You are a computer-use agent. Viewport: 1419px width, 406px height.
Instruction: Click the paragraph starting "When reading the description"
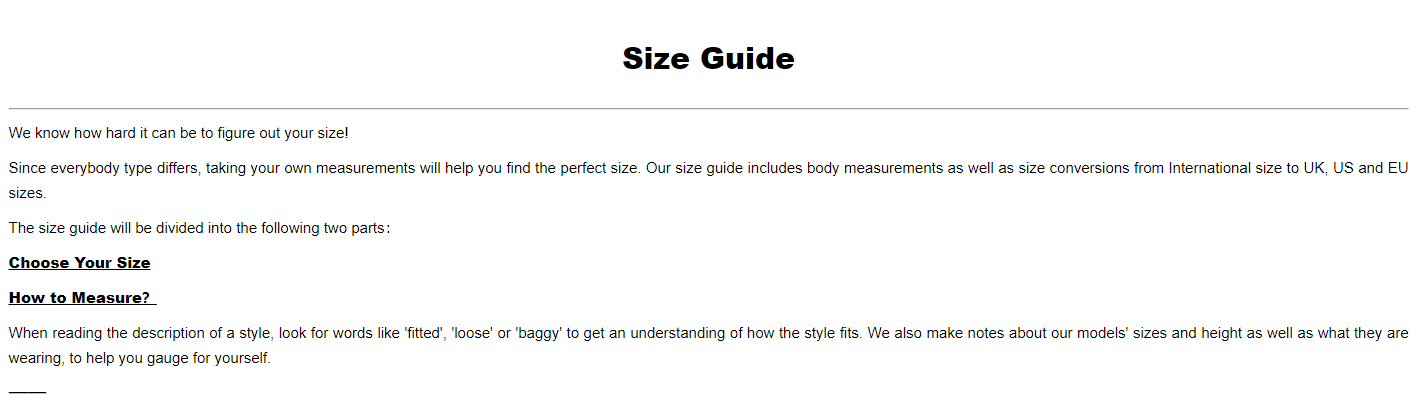708,345
